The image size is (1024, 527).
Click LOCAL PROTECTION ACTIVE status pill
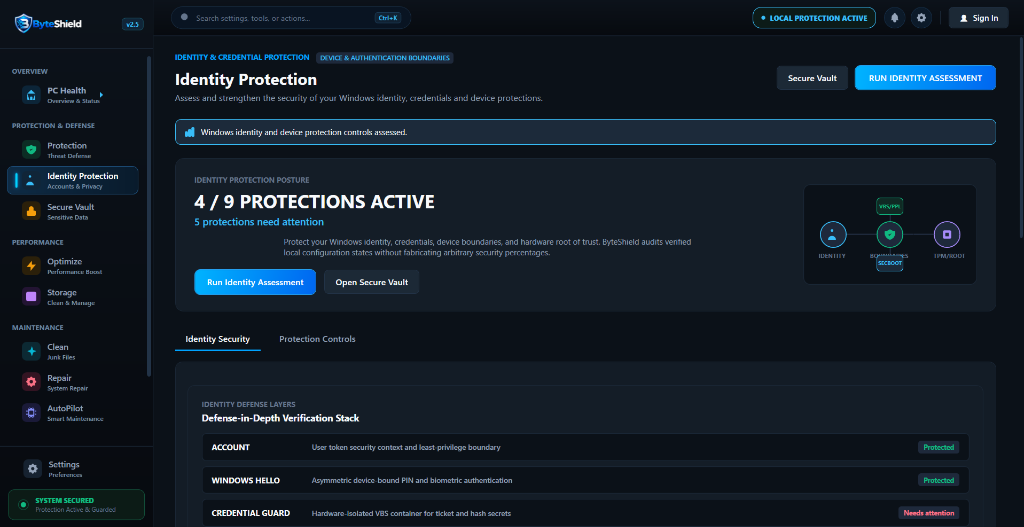click(x=814, y=18)
